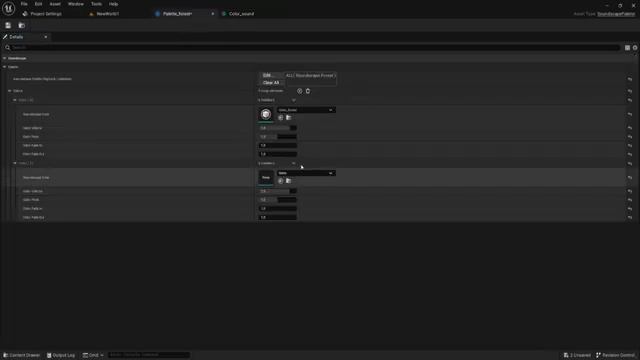Reset Index 1 Color Pitch to default
640x360 pixels.
click(630, 200)
